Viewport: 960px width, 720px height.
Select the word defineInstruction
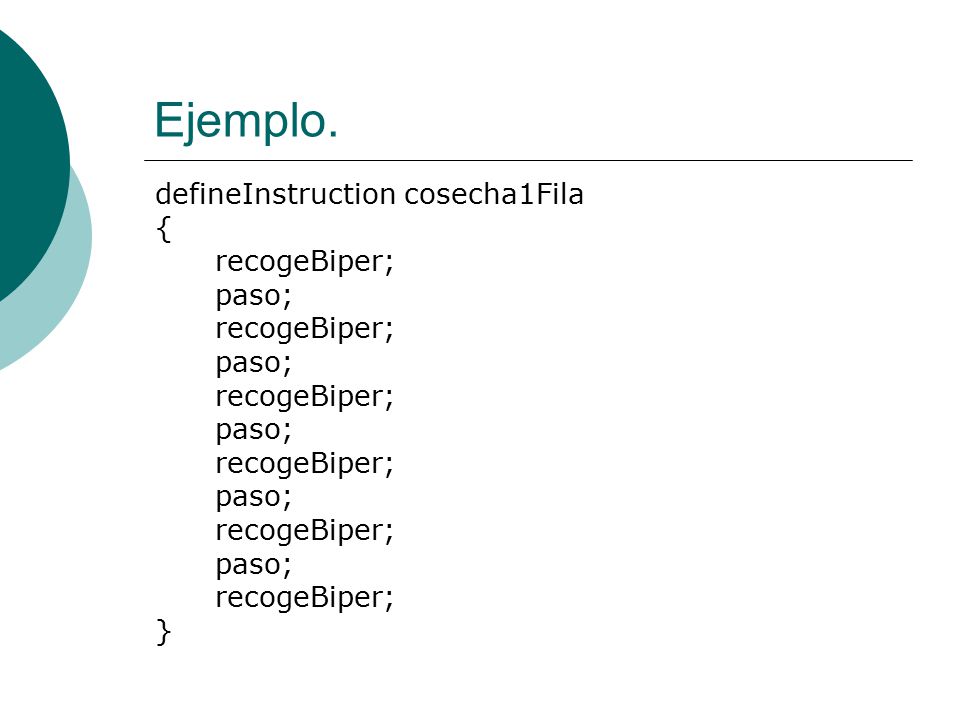click(x=276, y=194)
